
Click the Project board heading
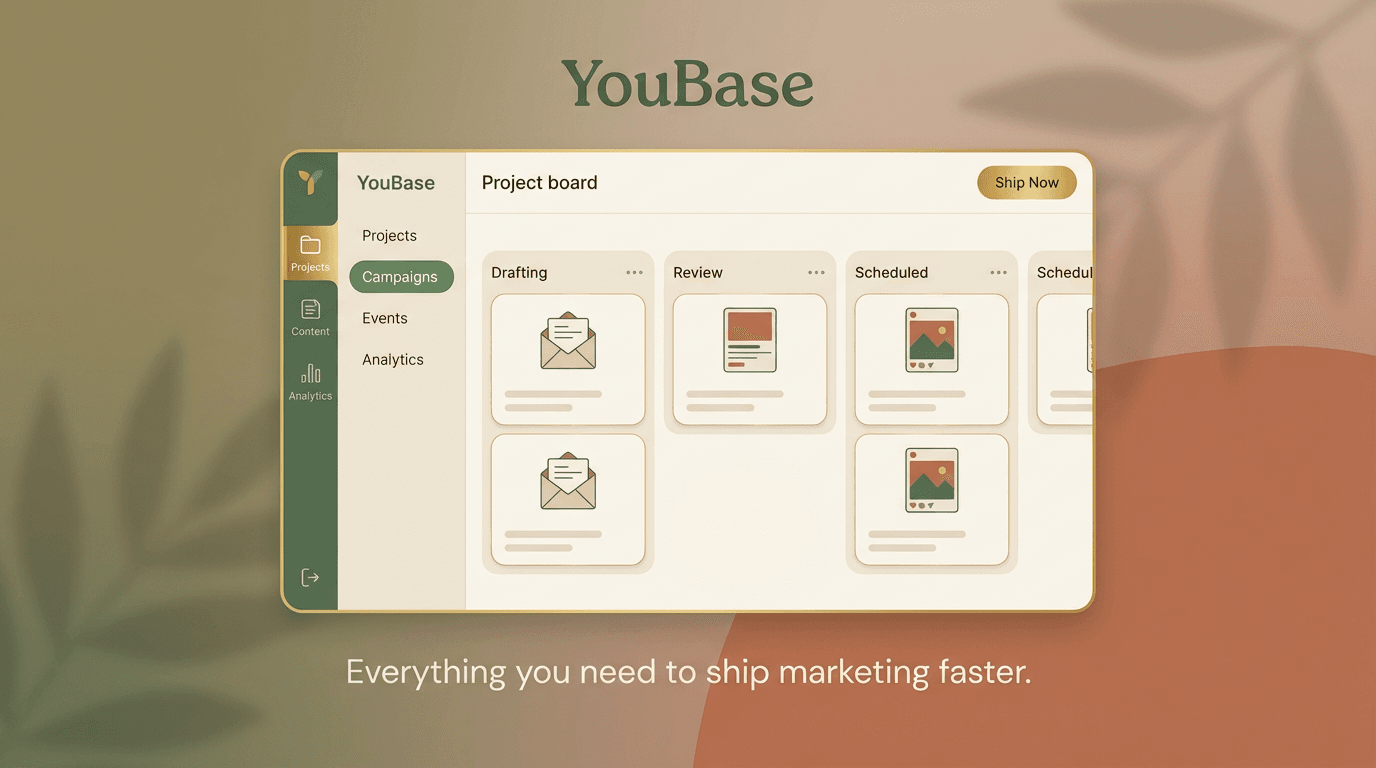540,182
